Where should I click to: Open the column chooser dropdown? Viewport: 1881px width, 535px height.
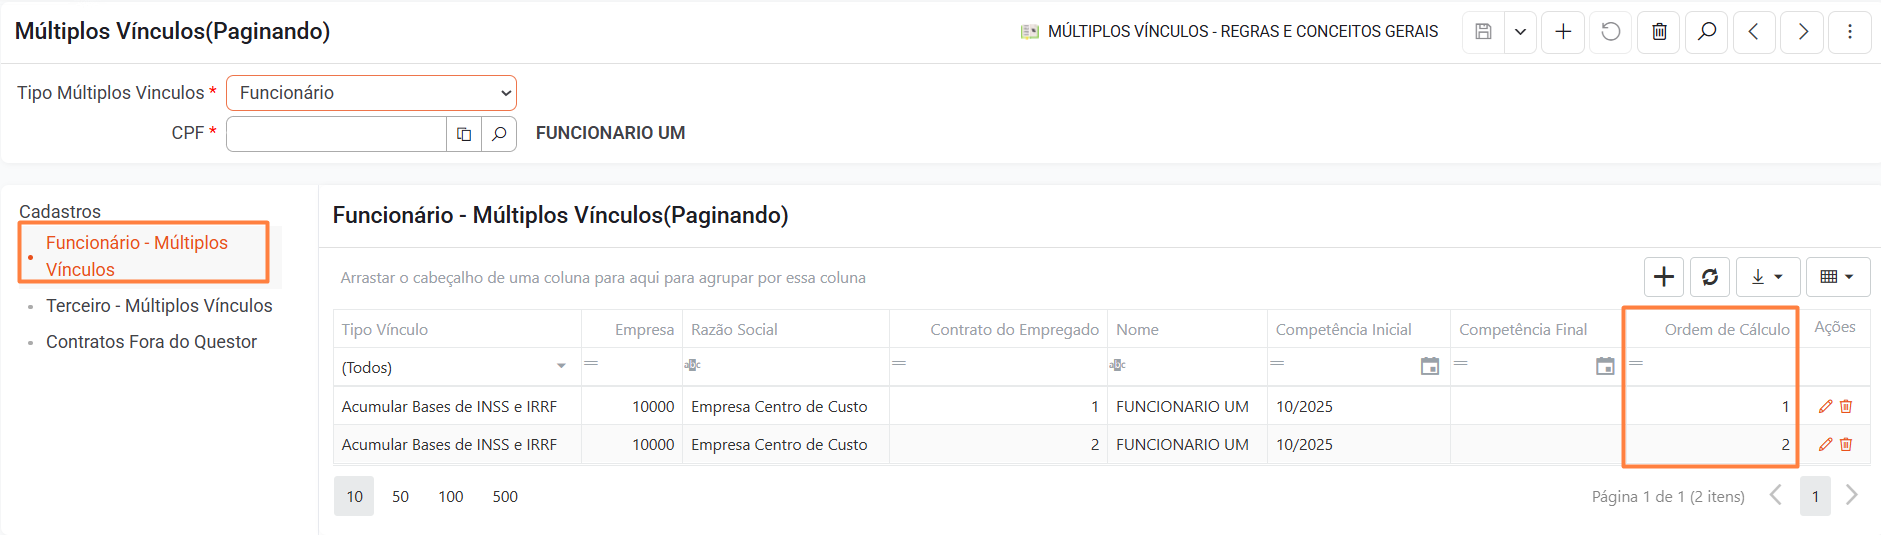[x=1837, y=277]
